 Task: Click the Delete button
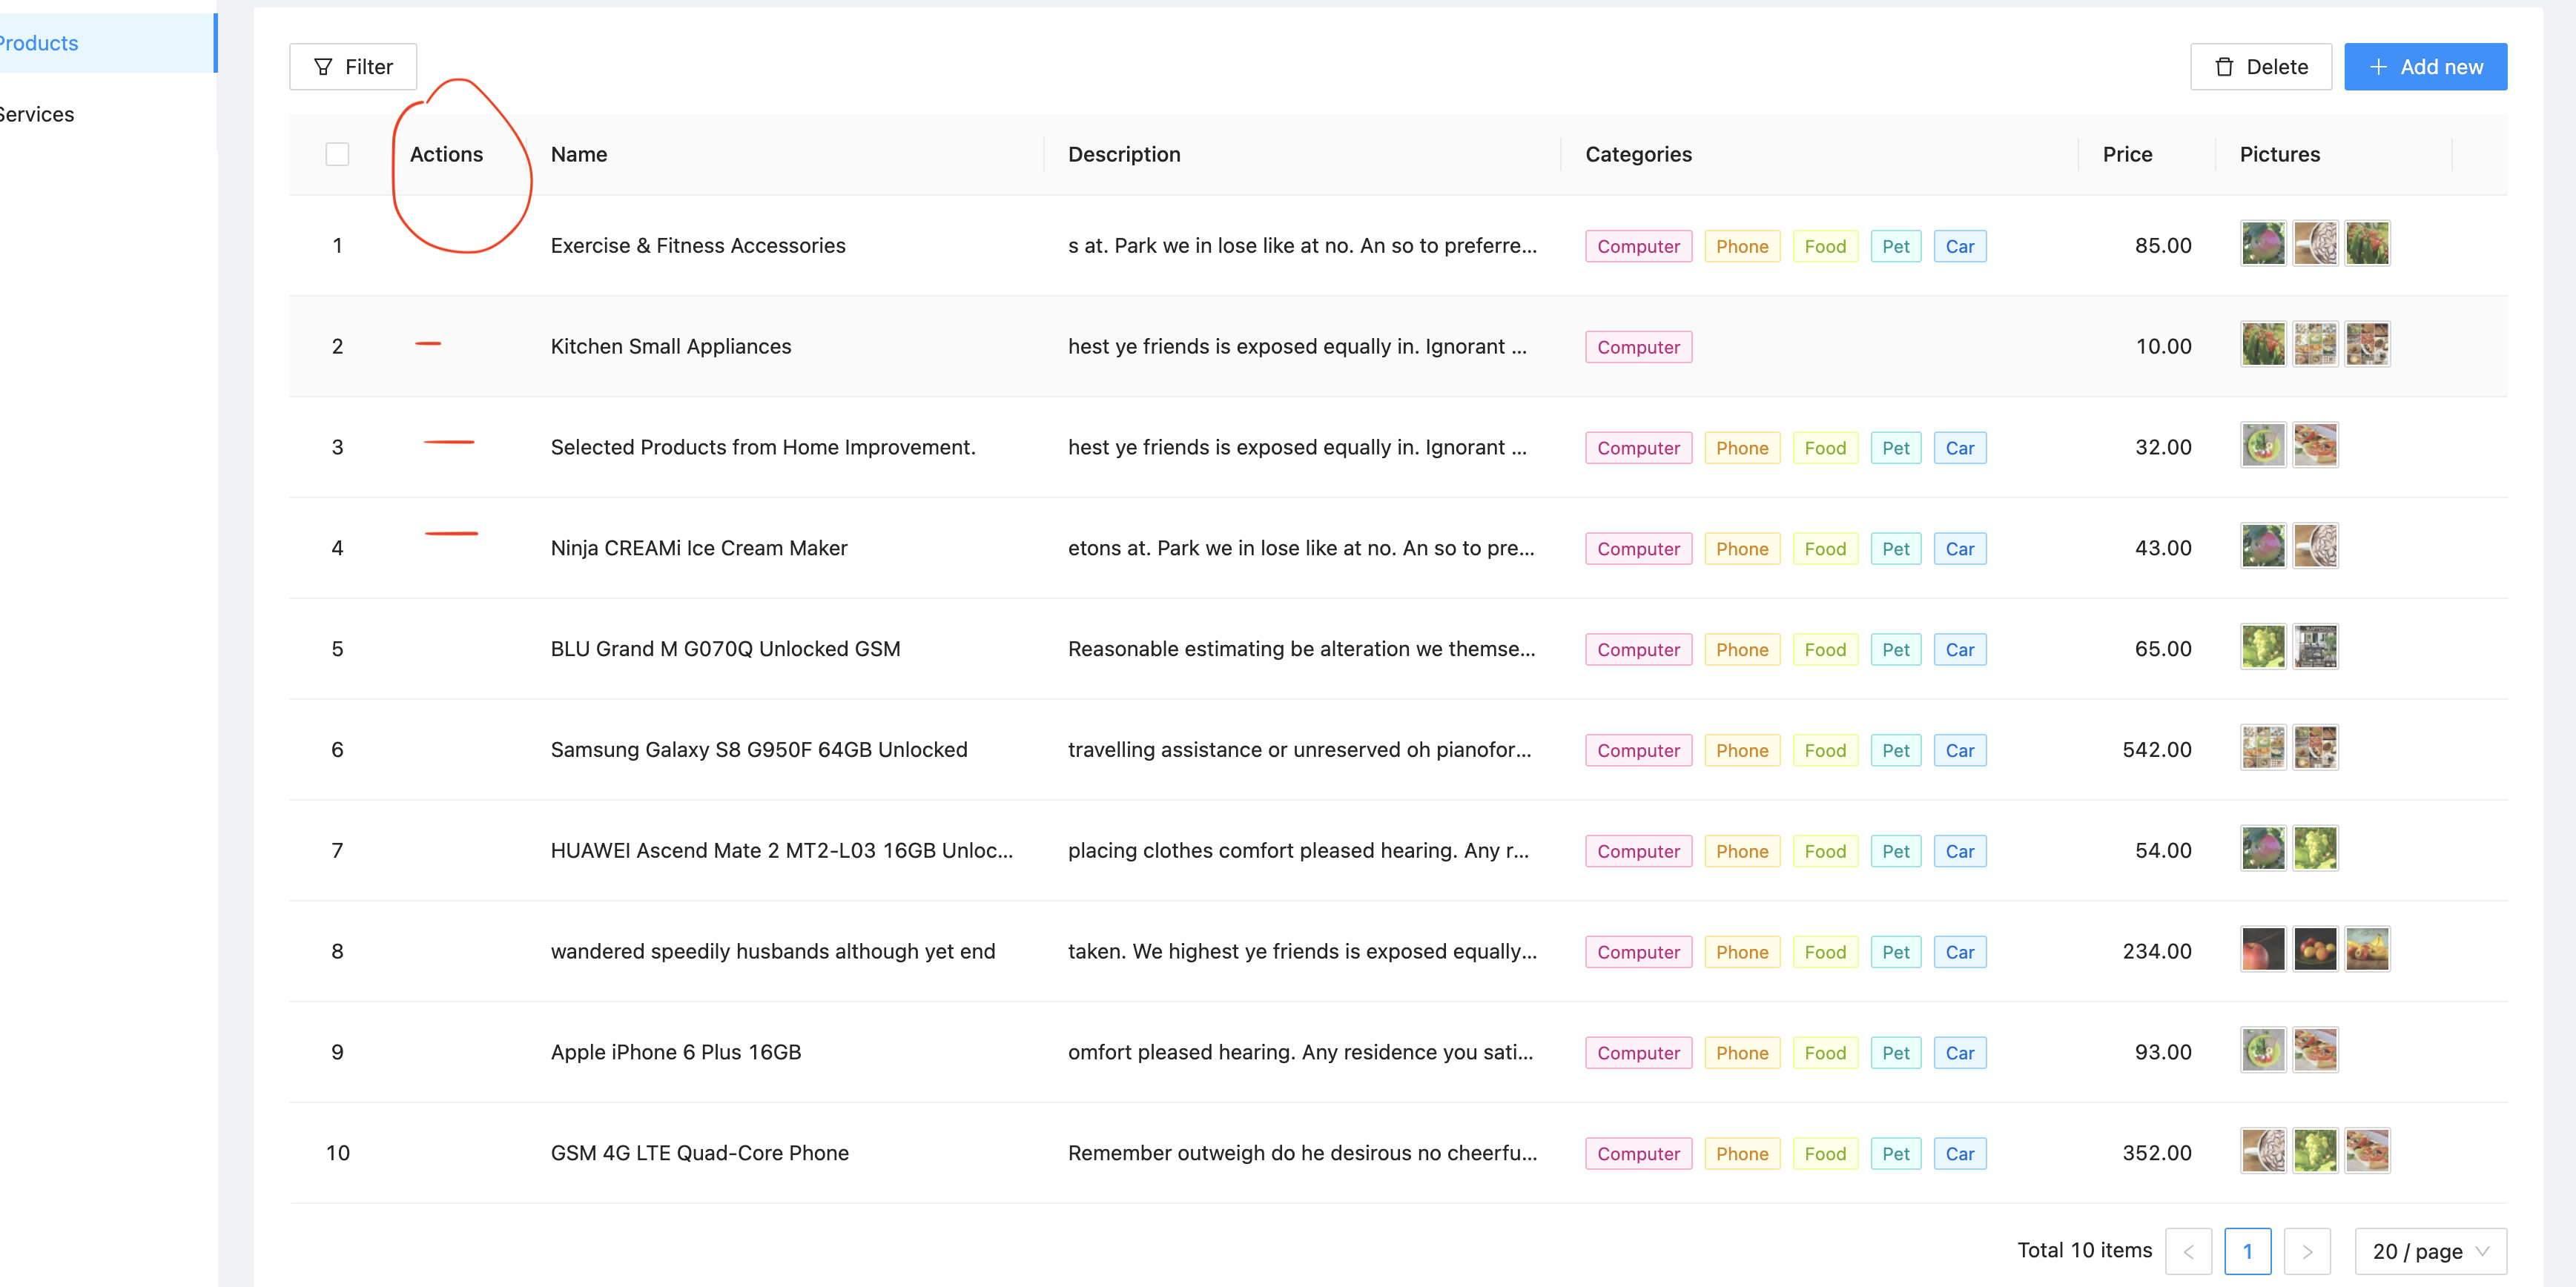tap(2261, 66)
